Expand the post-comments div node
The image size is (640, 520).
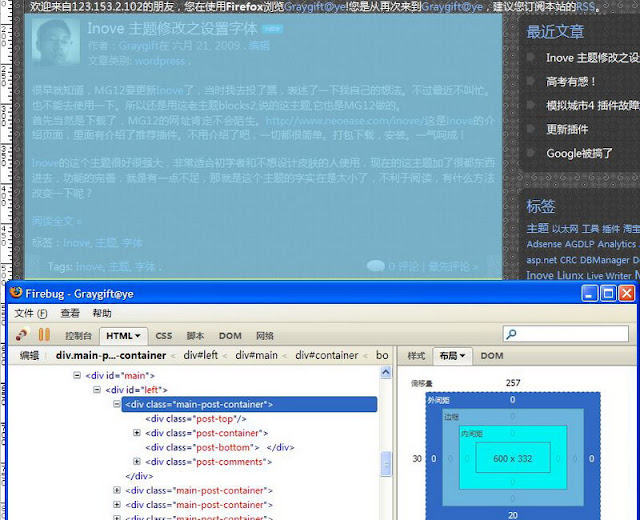tap(137, 461)
